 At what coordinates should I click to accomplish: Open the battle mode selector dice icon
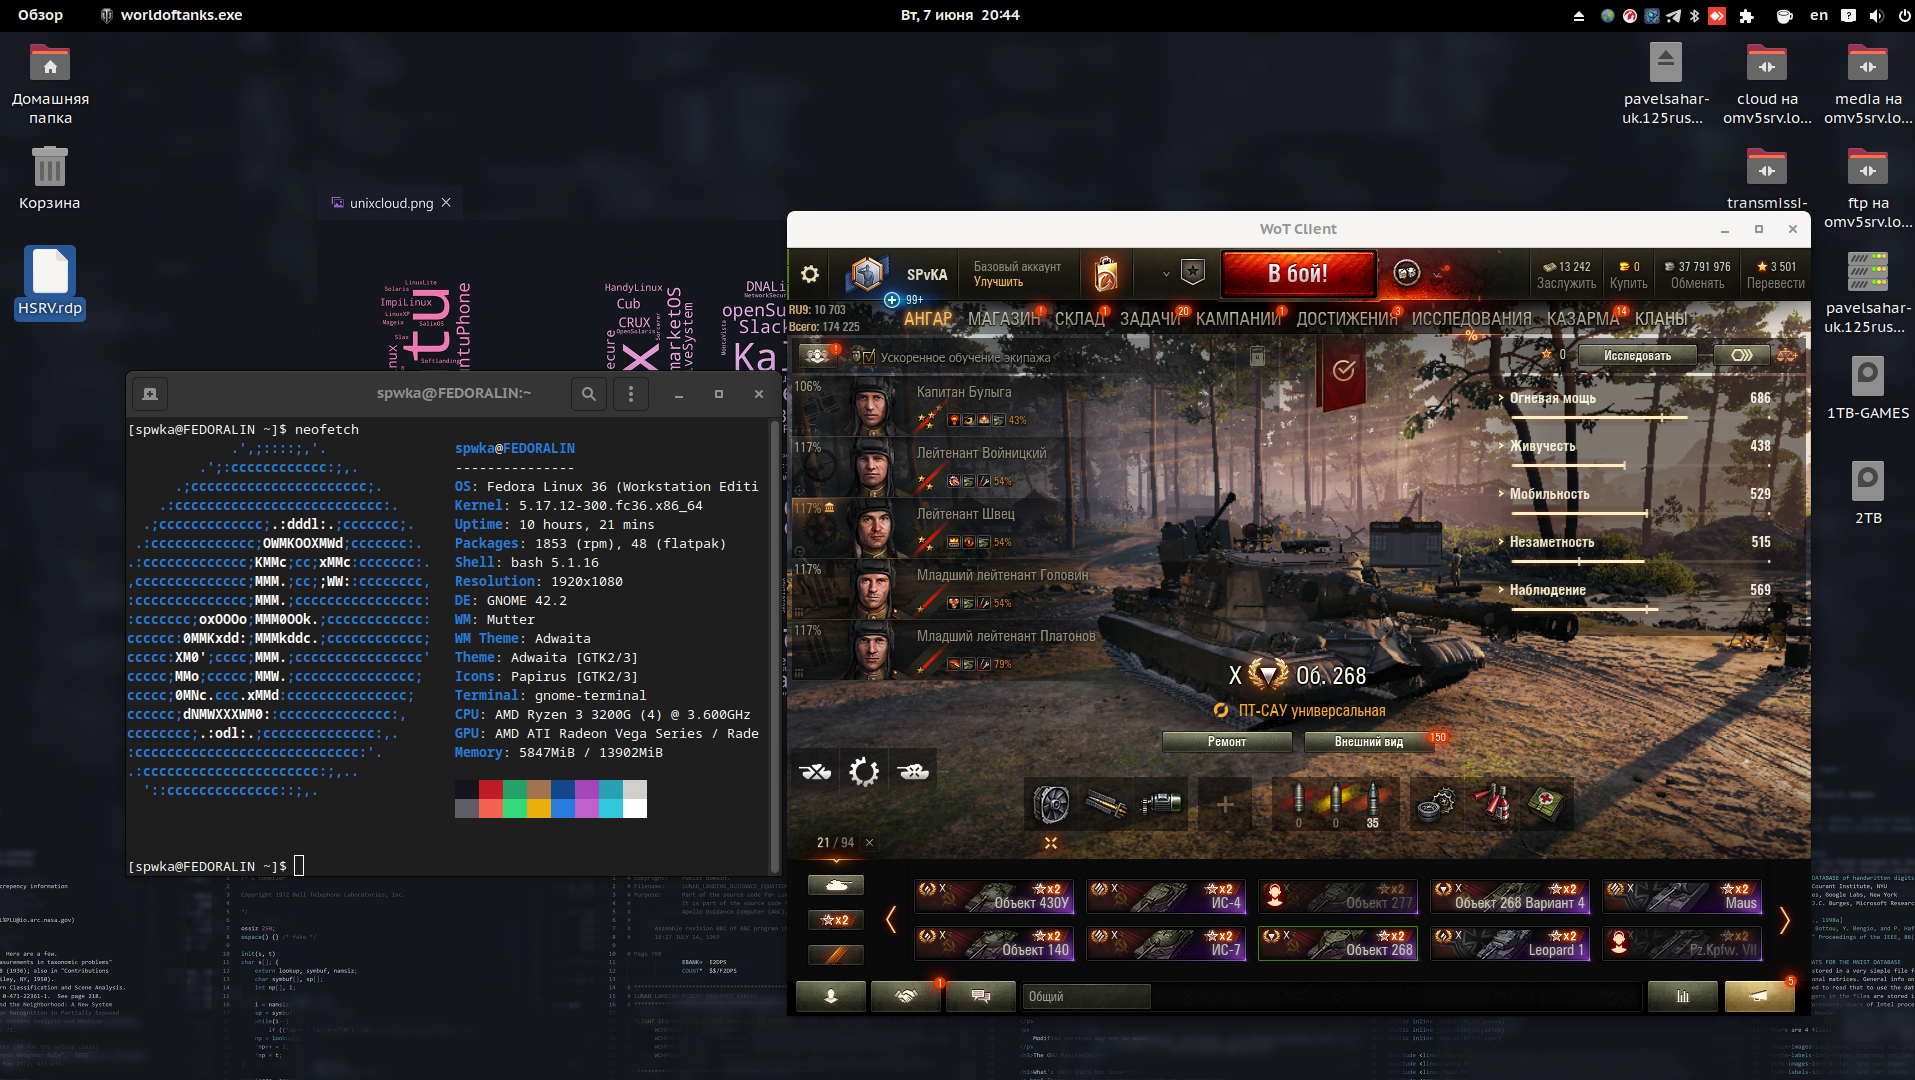click(x=1407, y=272)
